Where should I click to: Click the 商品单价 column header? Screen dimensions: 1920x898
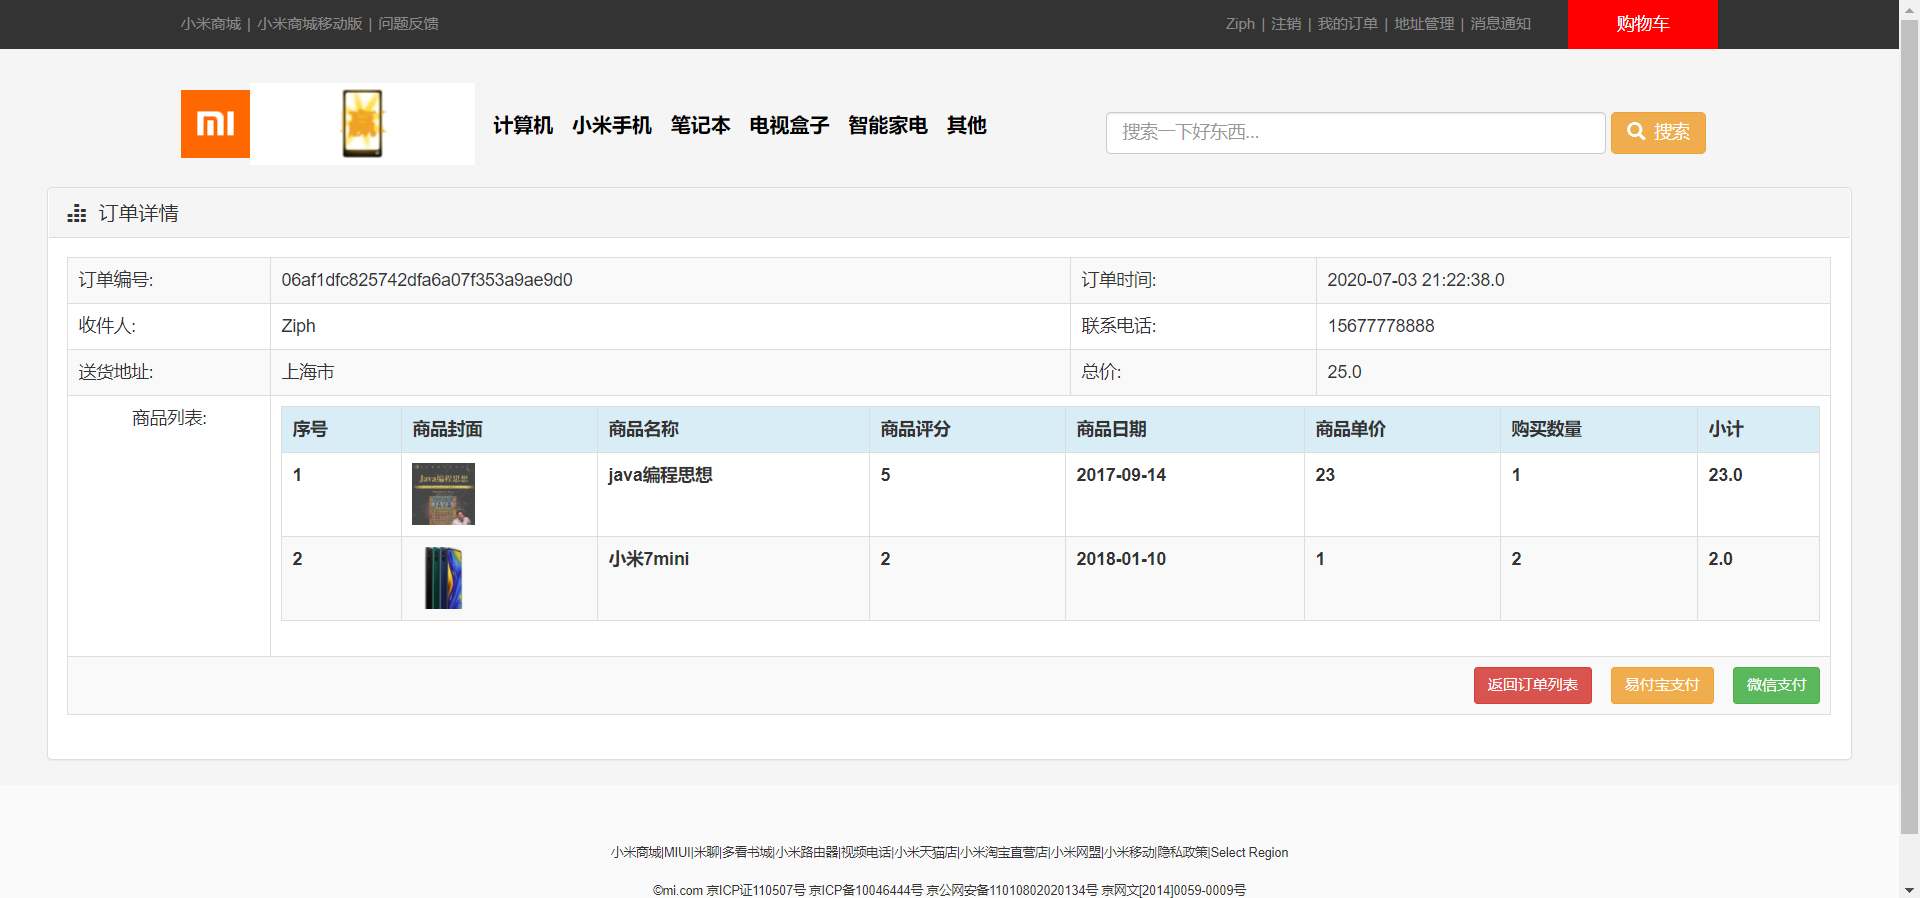coord(1350,429)
